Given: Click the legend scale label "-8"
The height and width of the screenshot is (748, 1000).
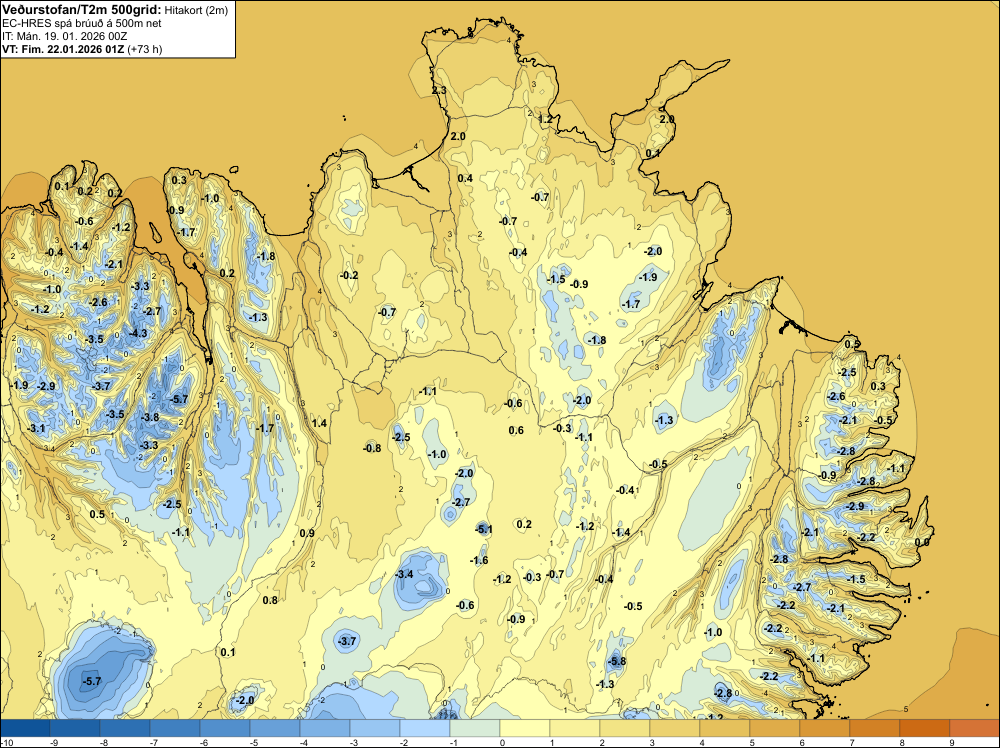Looking at the screenshot, I should [x=102, y=742].
